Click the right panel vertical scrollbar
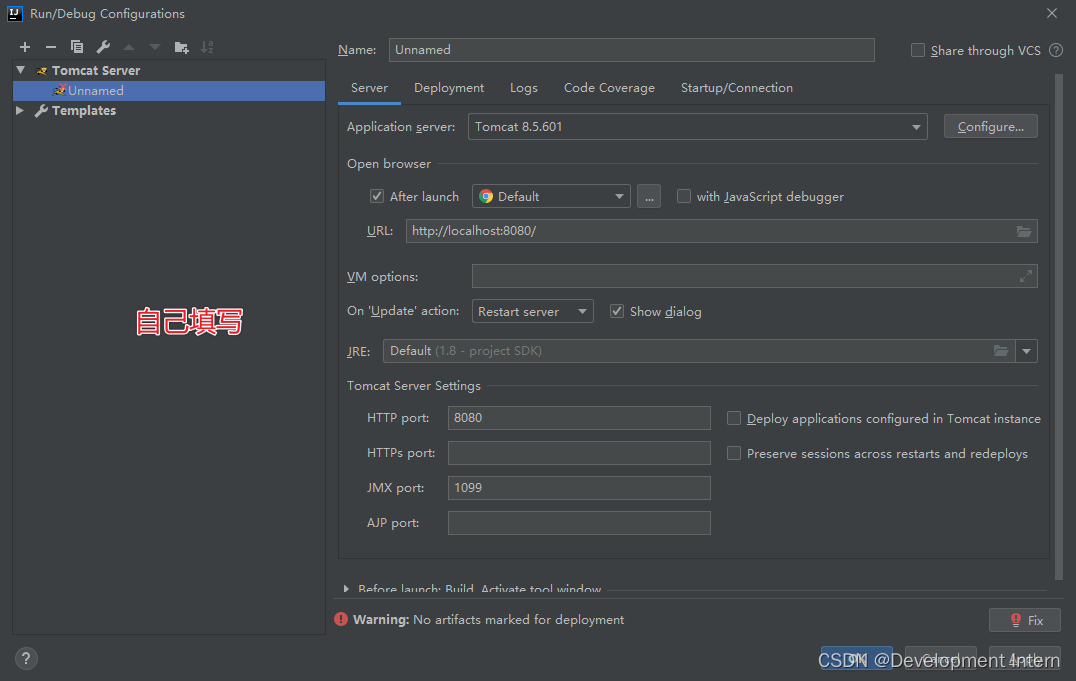This screenshot has width=1076, height=681. pyautogui.click(x=1059, y=326)
